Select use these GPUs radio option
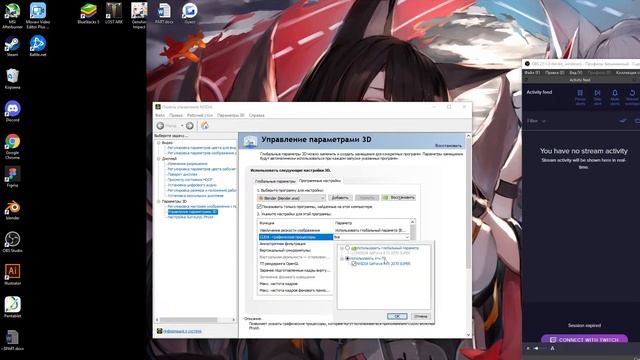This screenshot has width=640, height=360. [x=347, y=258]
